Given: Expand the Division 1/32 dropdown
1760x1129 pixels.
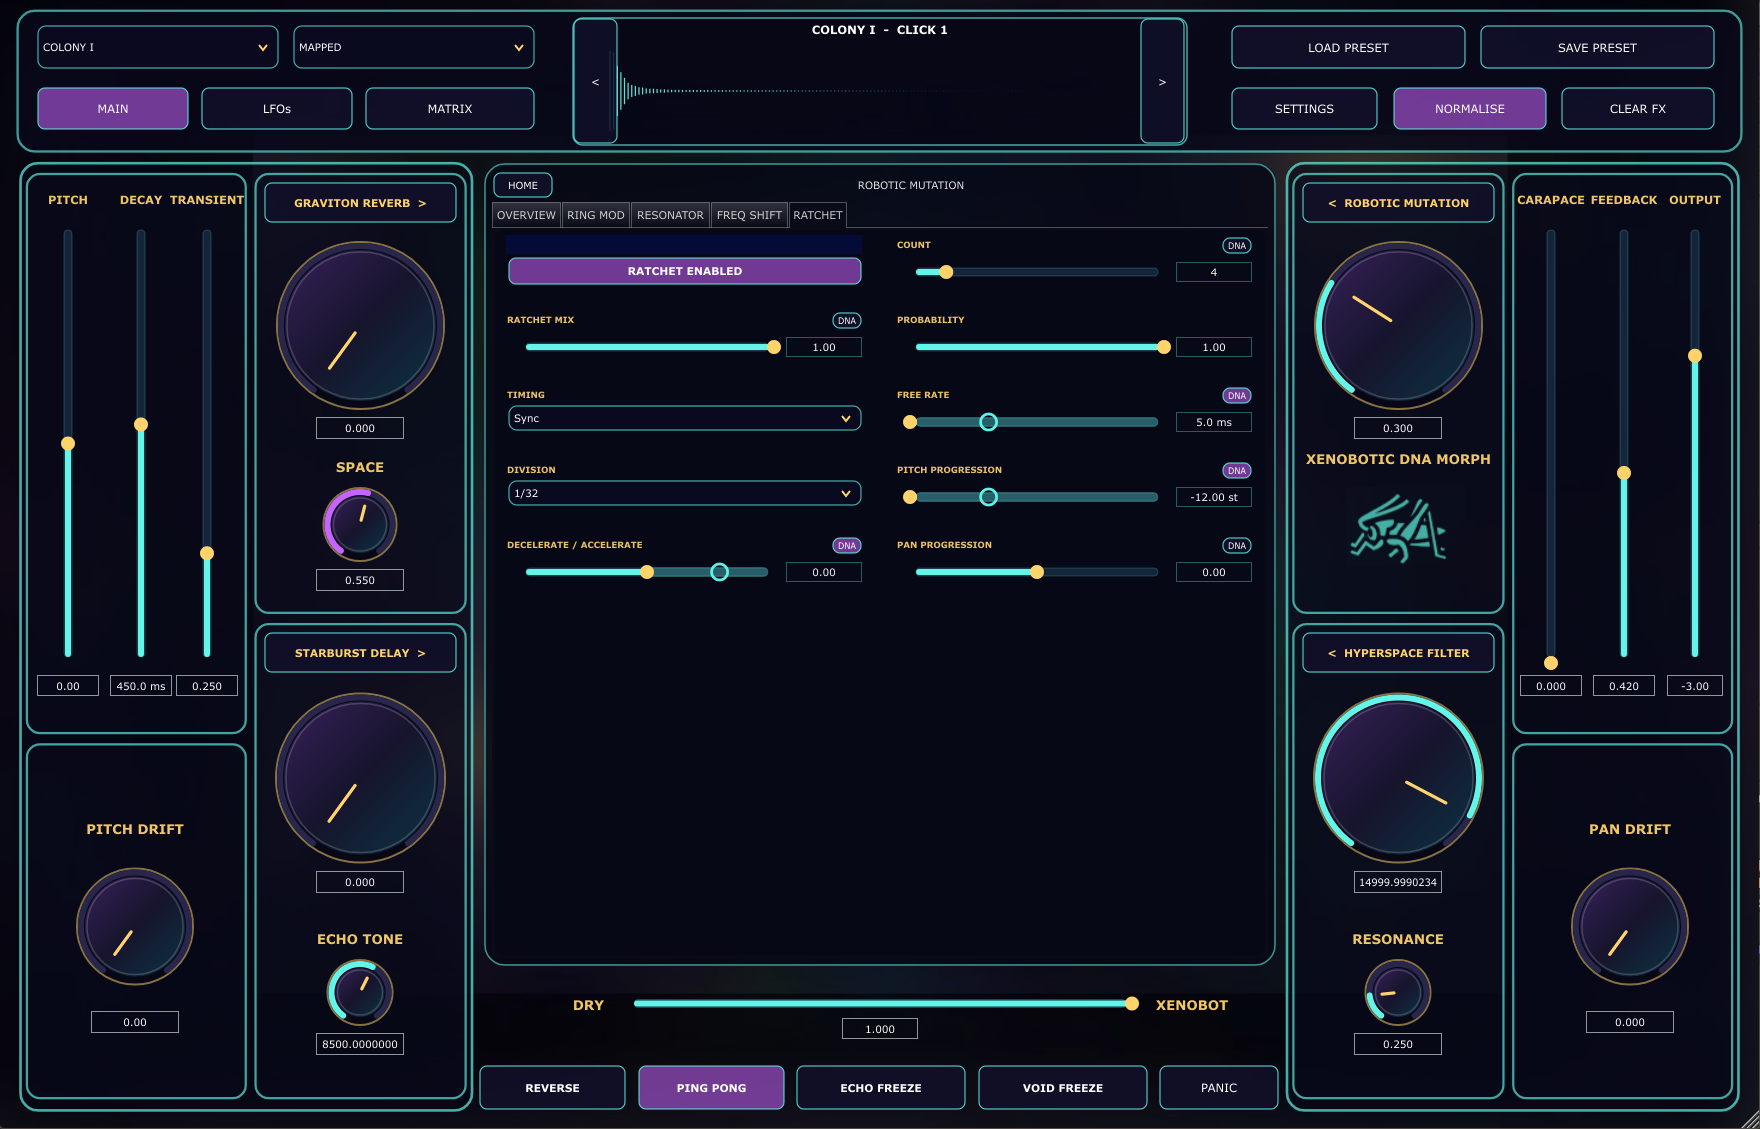Looking at the screenshot, I should (x=685, y=494).
